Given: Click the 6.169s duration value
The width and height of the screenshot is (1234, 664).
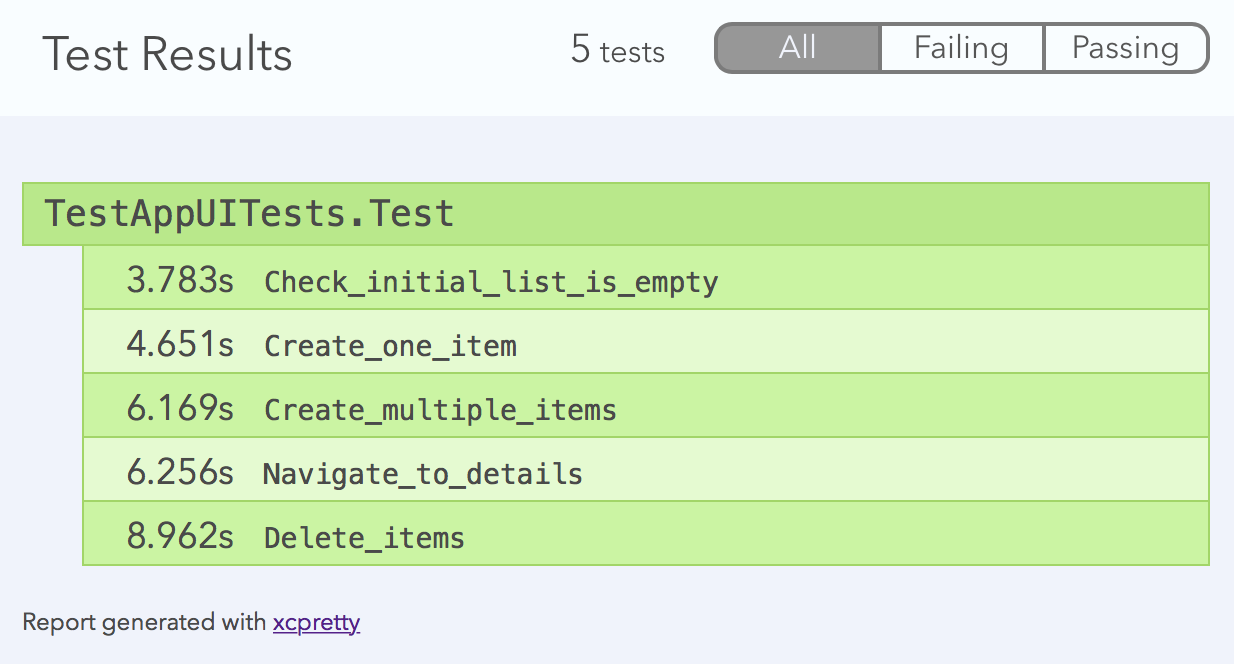Looking at the screenshot, I should 180,409.
